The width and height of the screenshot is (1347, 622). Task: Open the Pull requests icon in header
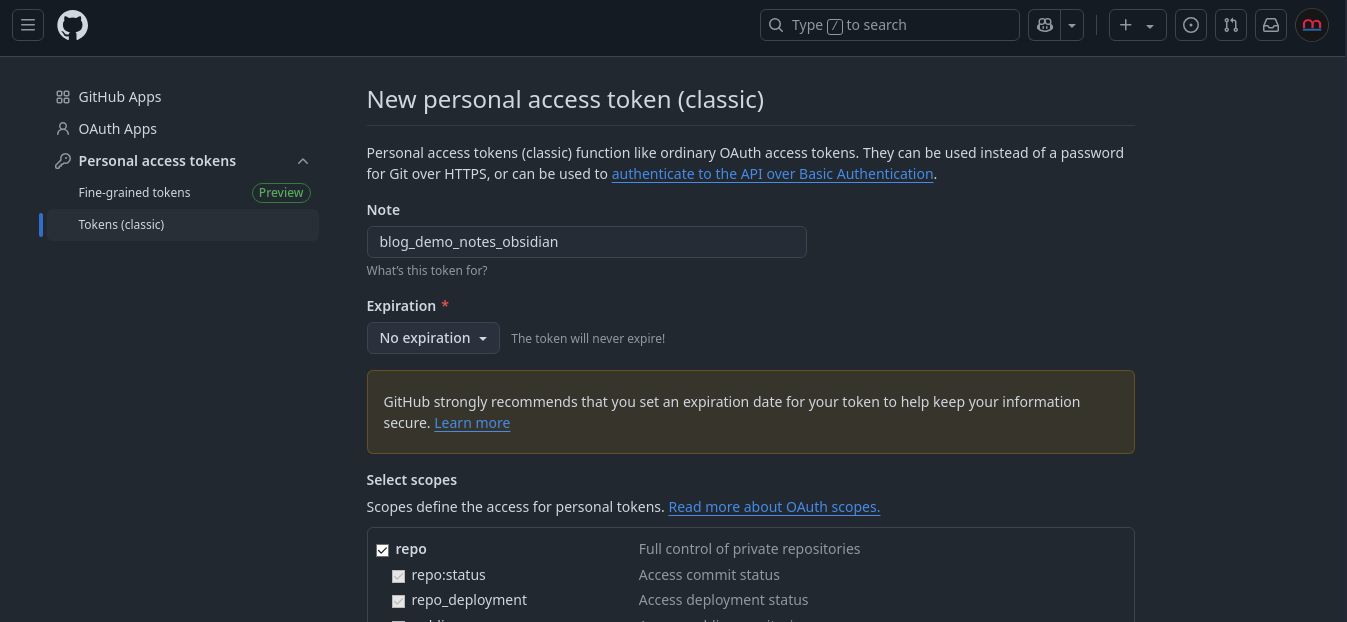(1231, 25)
